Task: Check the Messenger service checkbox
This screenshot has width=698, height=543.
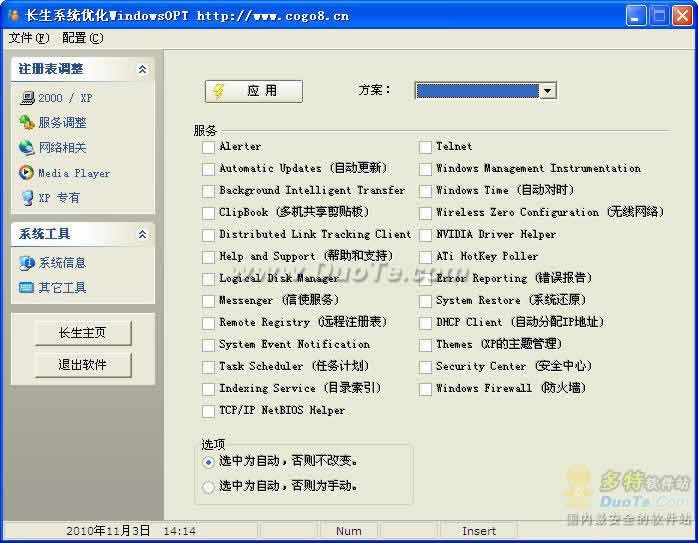Action: click(208, 301)
